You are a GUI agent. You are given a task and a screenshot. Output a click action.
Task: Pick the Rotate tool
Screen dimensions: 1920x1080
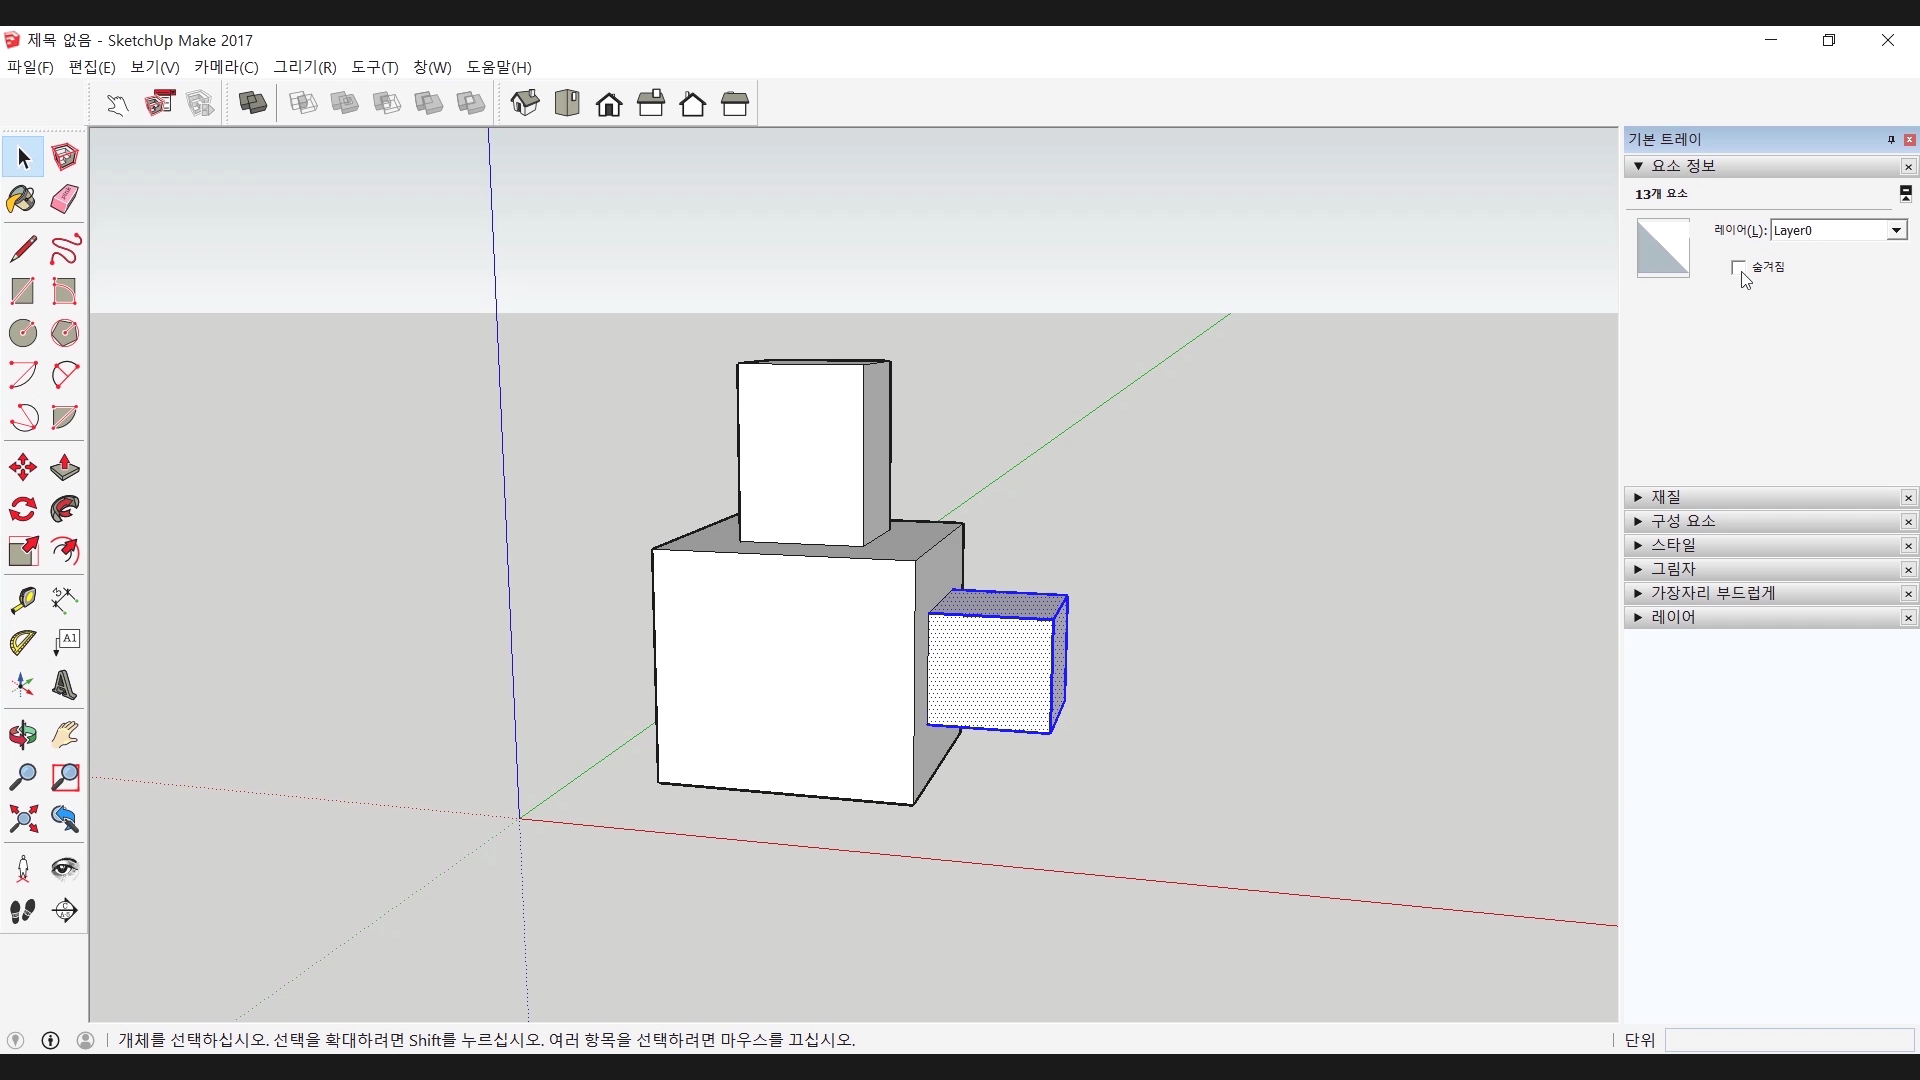pyautogui.click(x=22, y=510)
